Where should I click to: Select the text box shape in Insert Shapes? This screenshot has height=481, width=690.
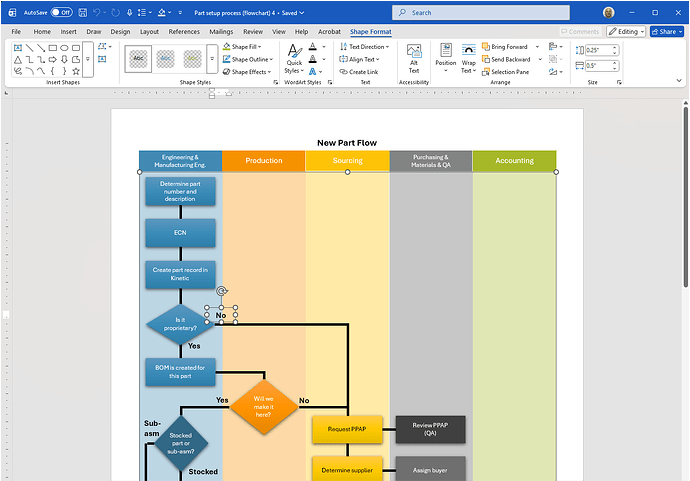[18, 48]
